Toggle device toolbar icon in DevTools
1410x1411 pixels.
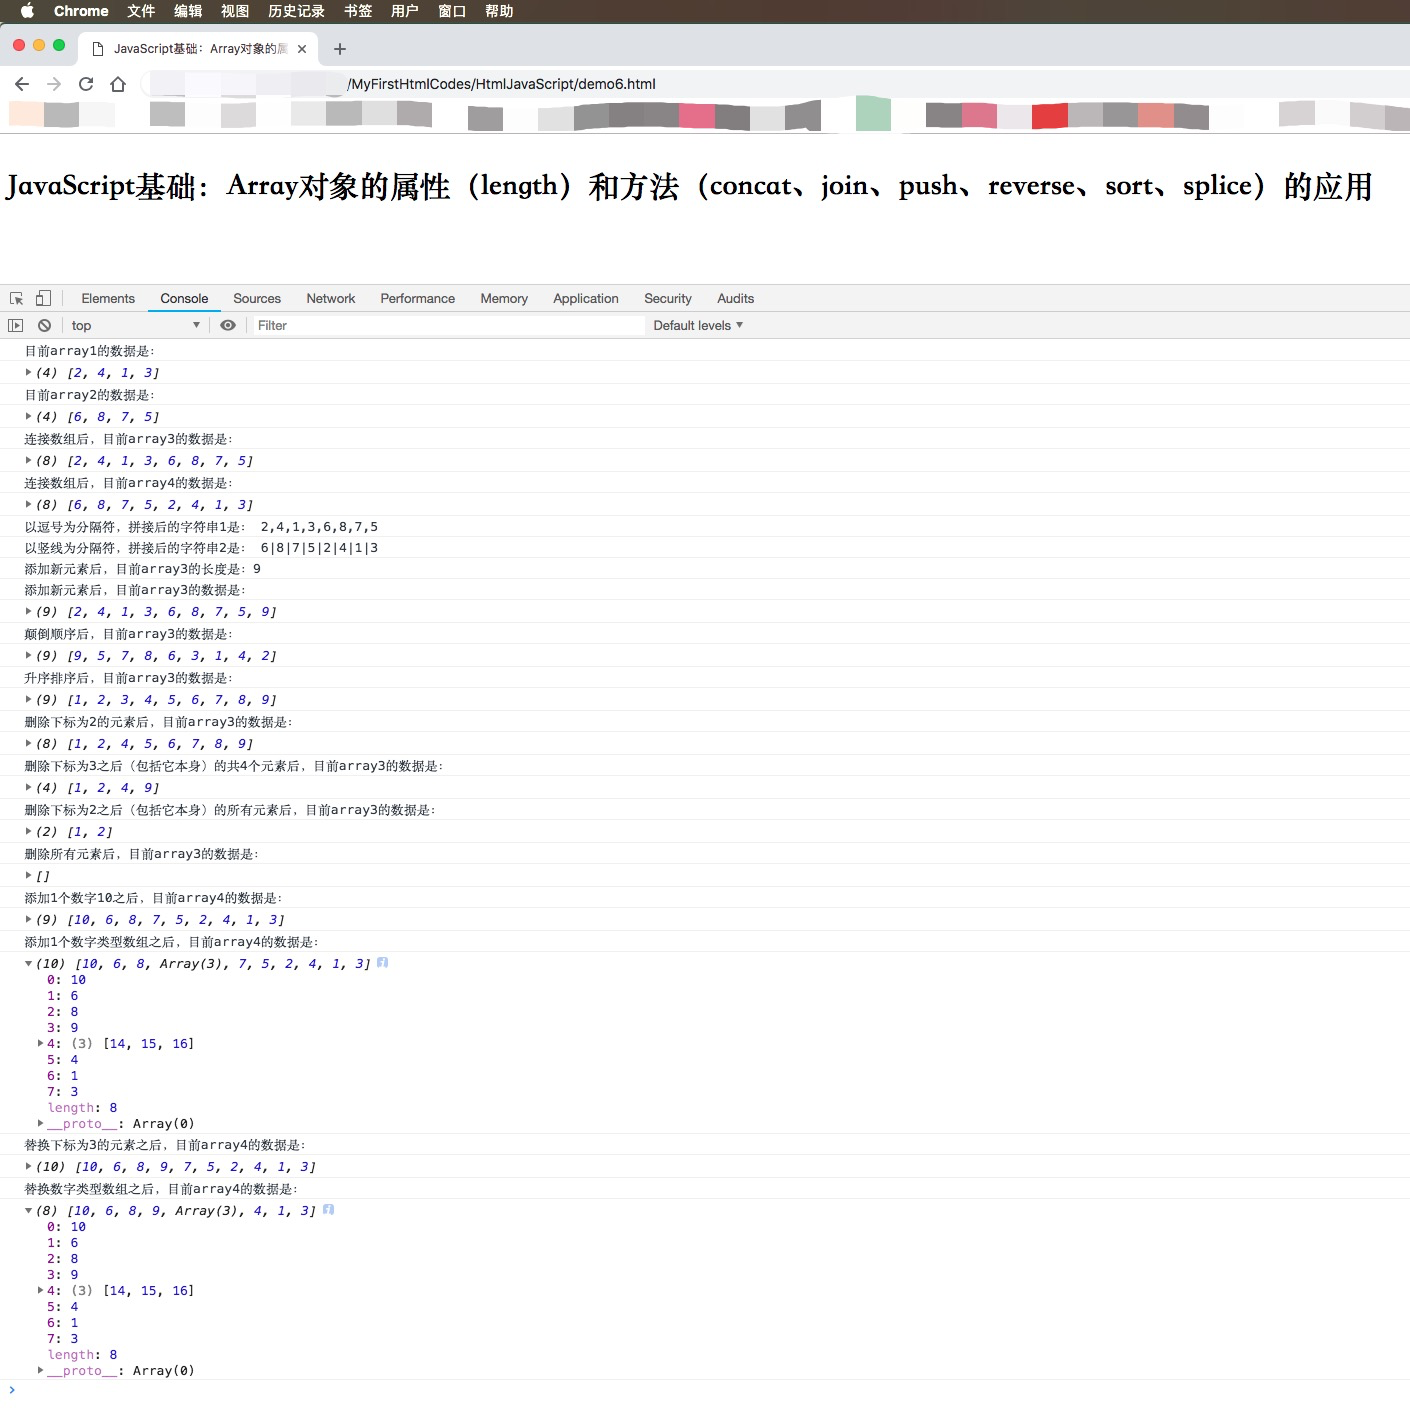pos(43,298)
